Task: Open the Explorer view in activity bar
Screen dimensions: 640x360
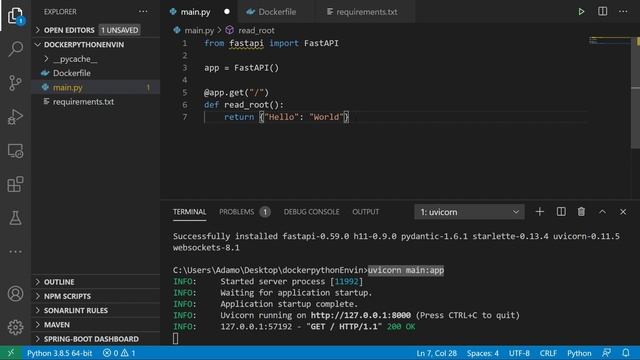Action: [x=16, y=16]
